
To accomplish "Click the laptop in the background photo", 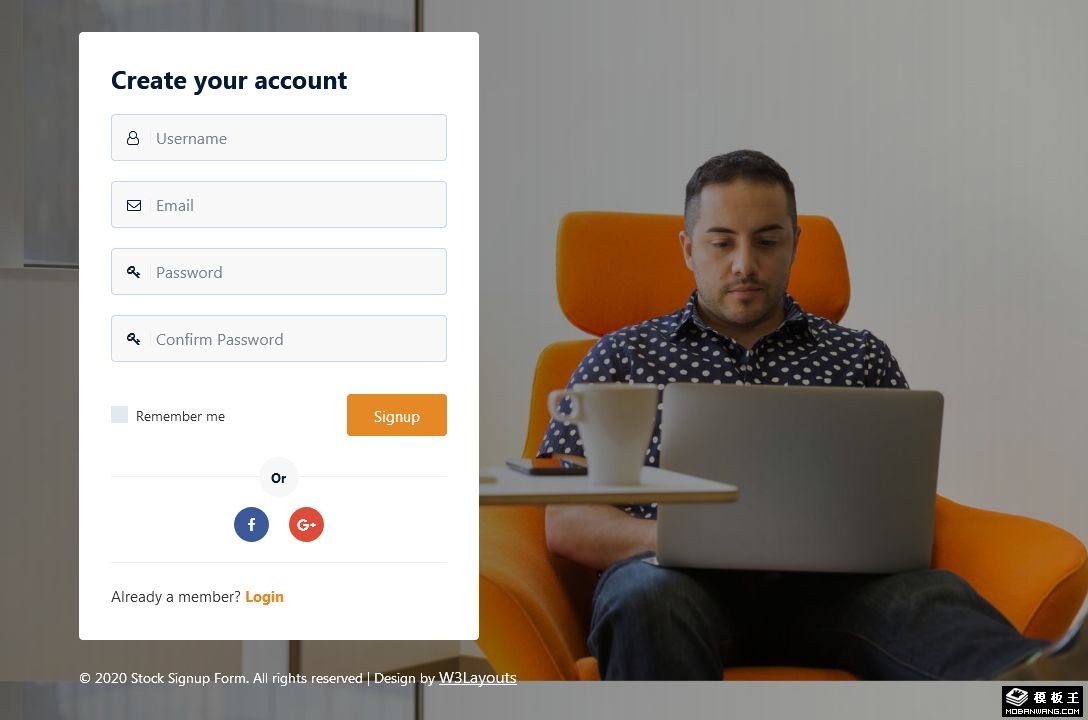I will pyautogui.click(x=799, y=477).
